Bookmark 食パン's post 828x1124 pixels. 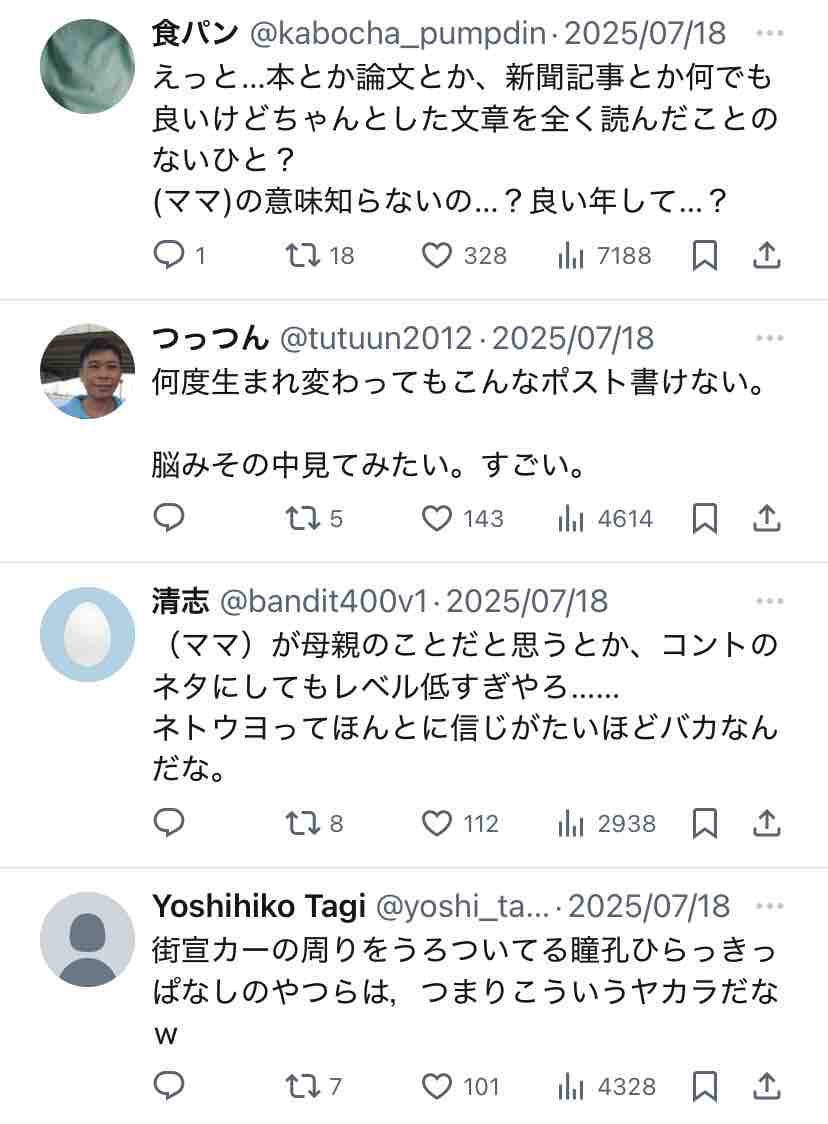point(705,256)
